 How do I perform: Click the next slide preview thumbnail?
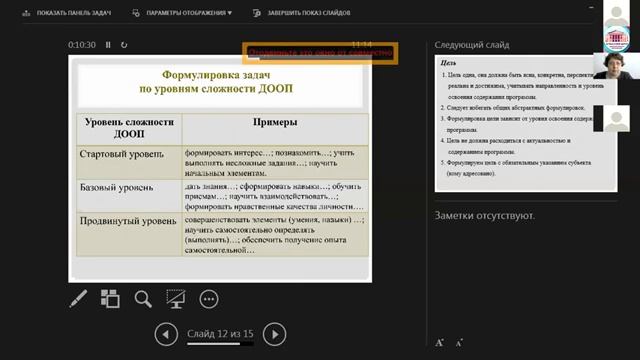coord(526,124)
